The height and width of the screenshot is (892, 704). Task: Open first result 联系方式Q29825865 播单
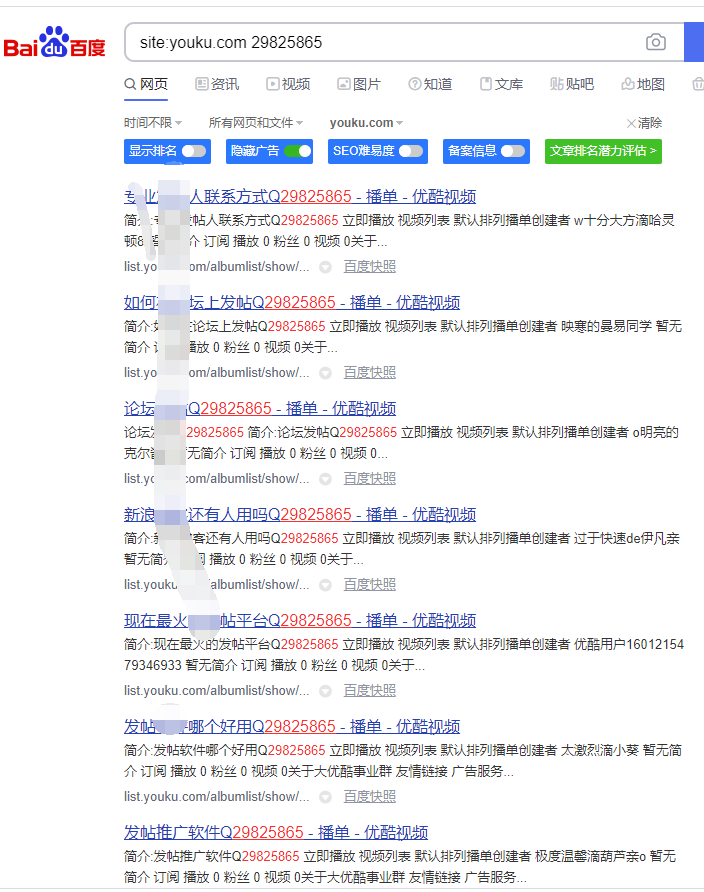click(x=300, y=197)
